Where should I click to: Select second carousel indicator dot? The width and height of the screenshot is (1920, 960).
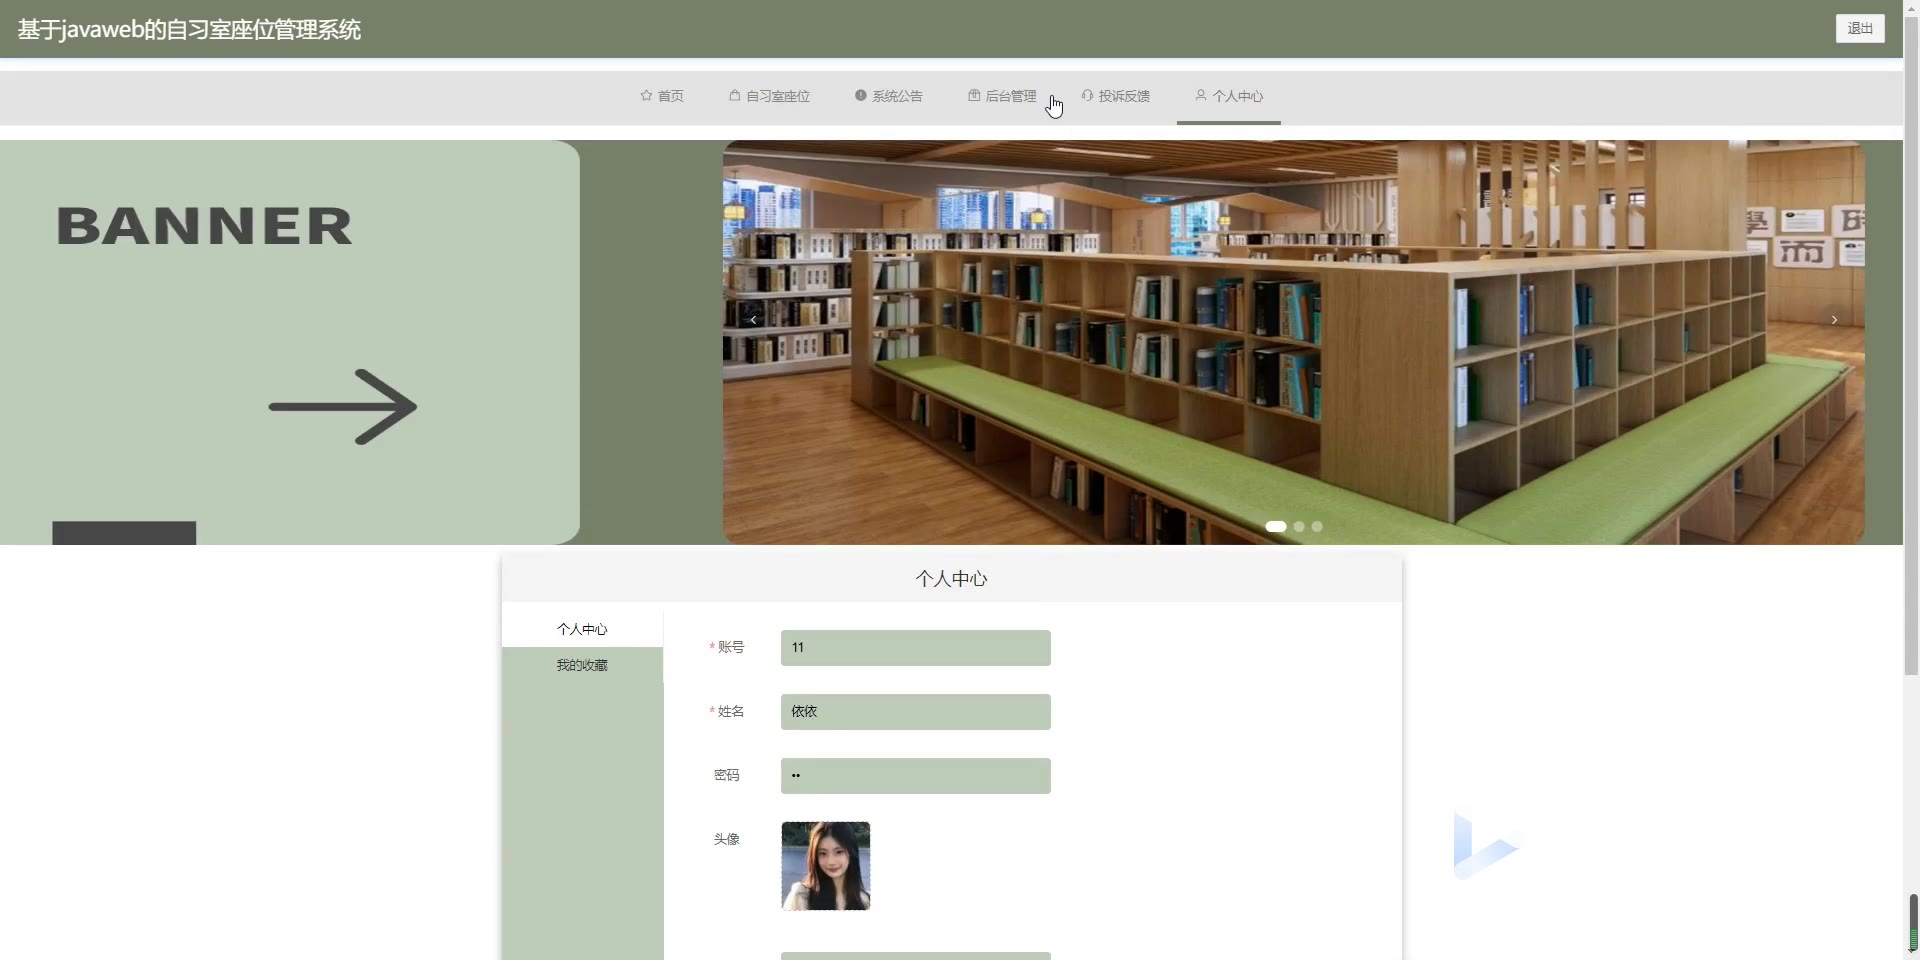tap(1299, 526)
